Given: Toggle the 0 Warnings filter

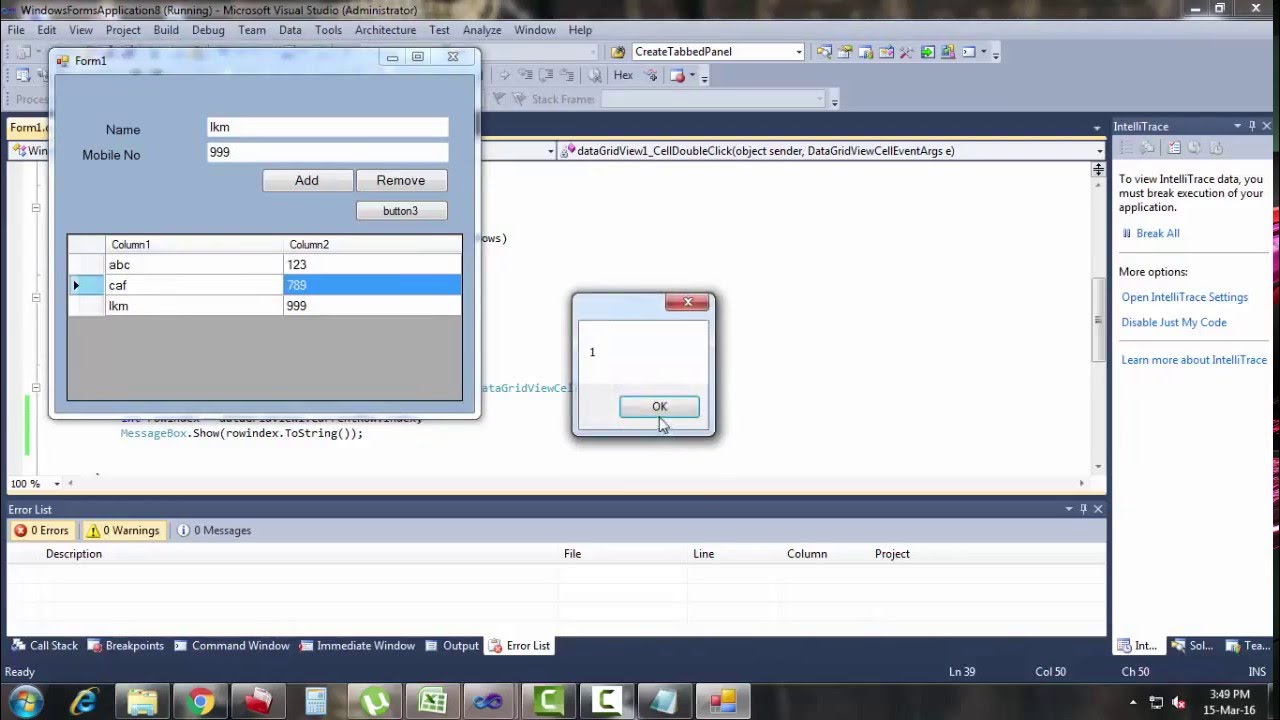Looking at the screenshot, I should (x=122, y=531).
